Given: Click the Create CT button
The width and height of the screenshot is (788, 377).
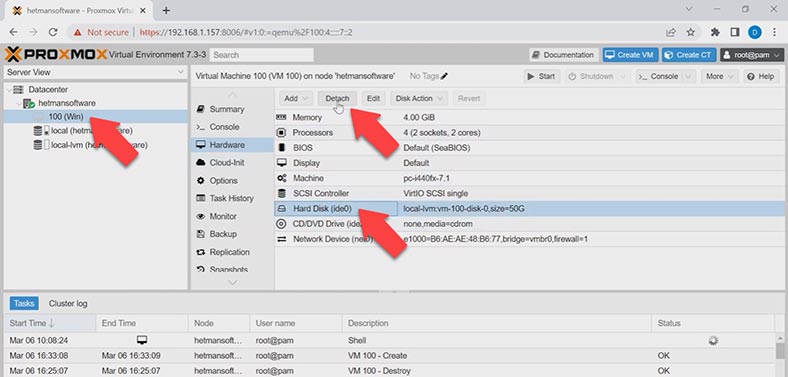Looking at the screenshot, I should (x=688, y=55).
